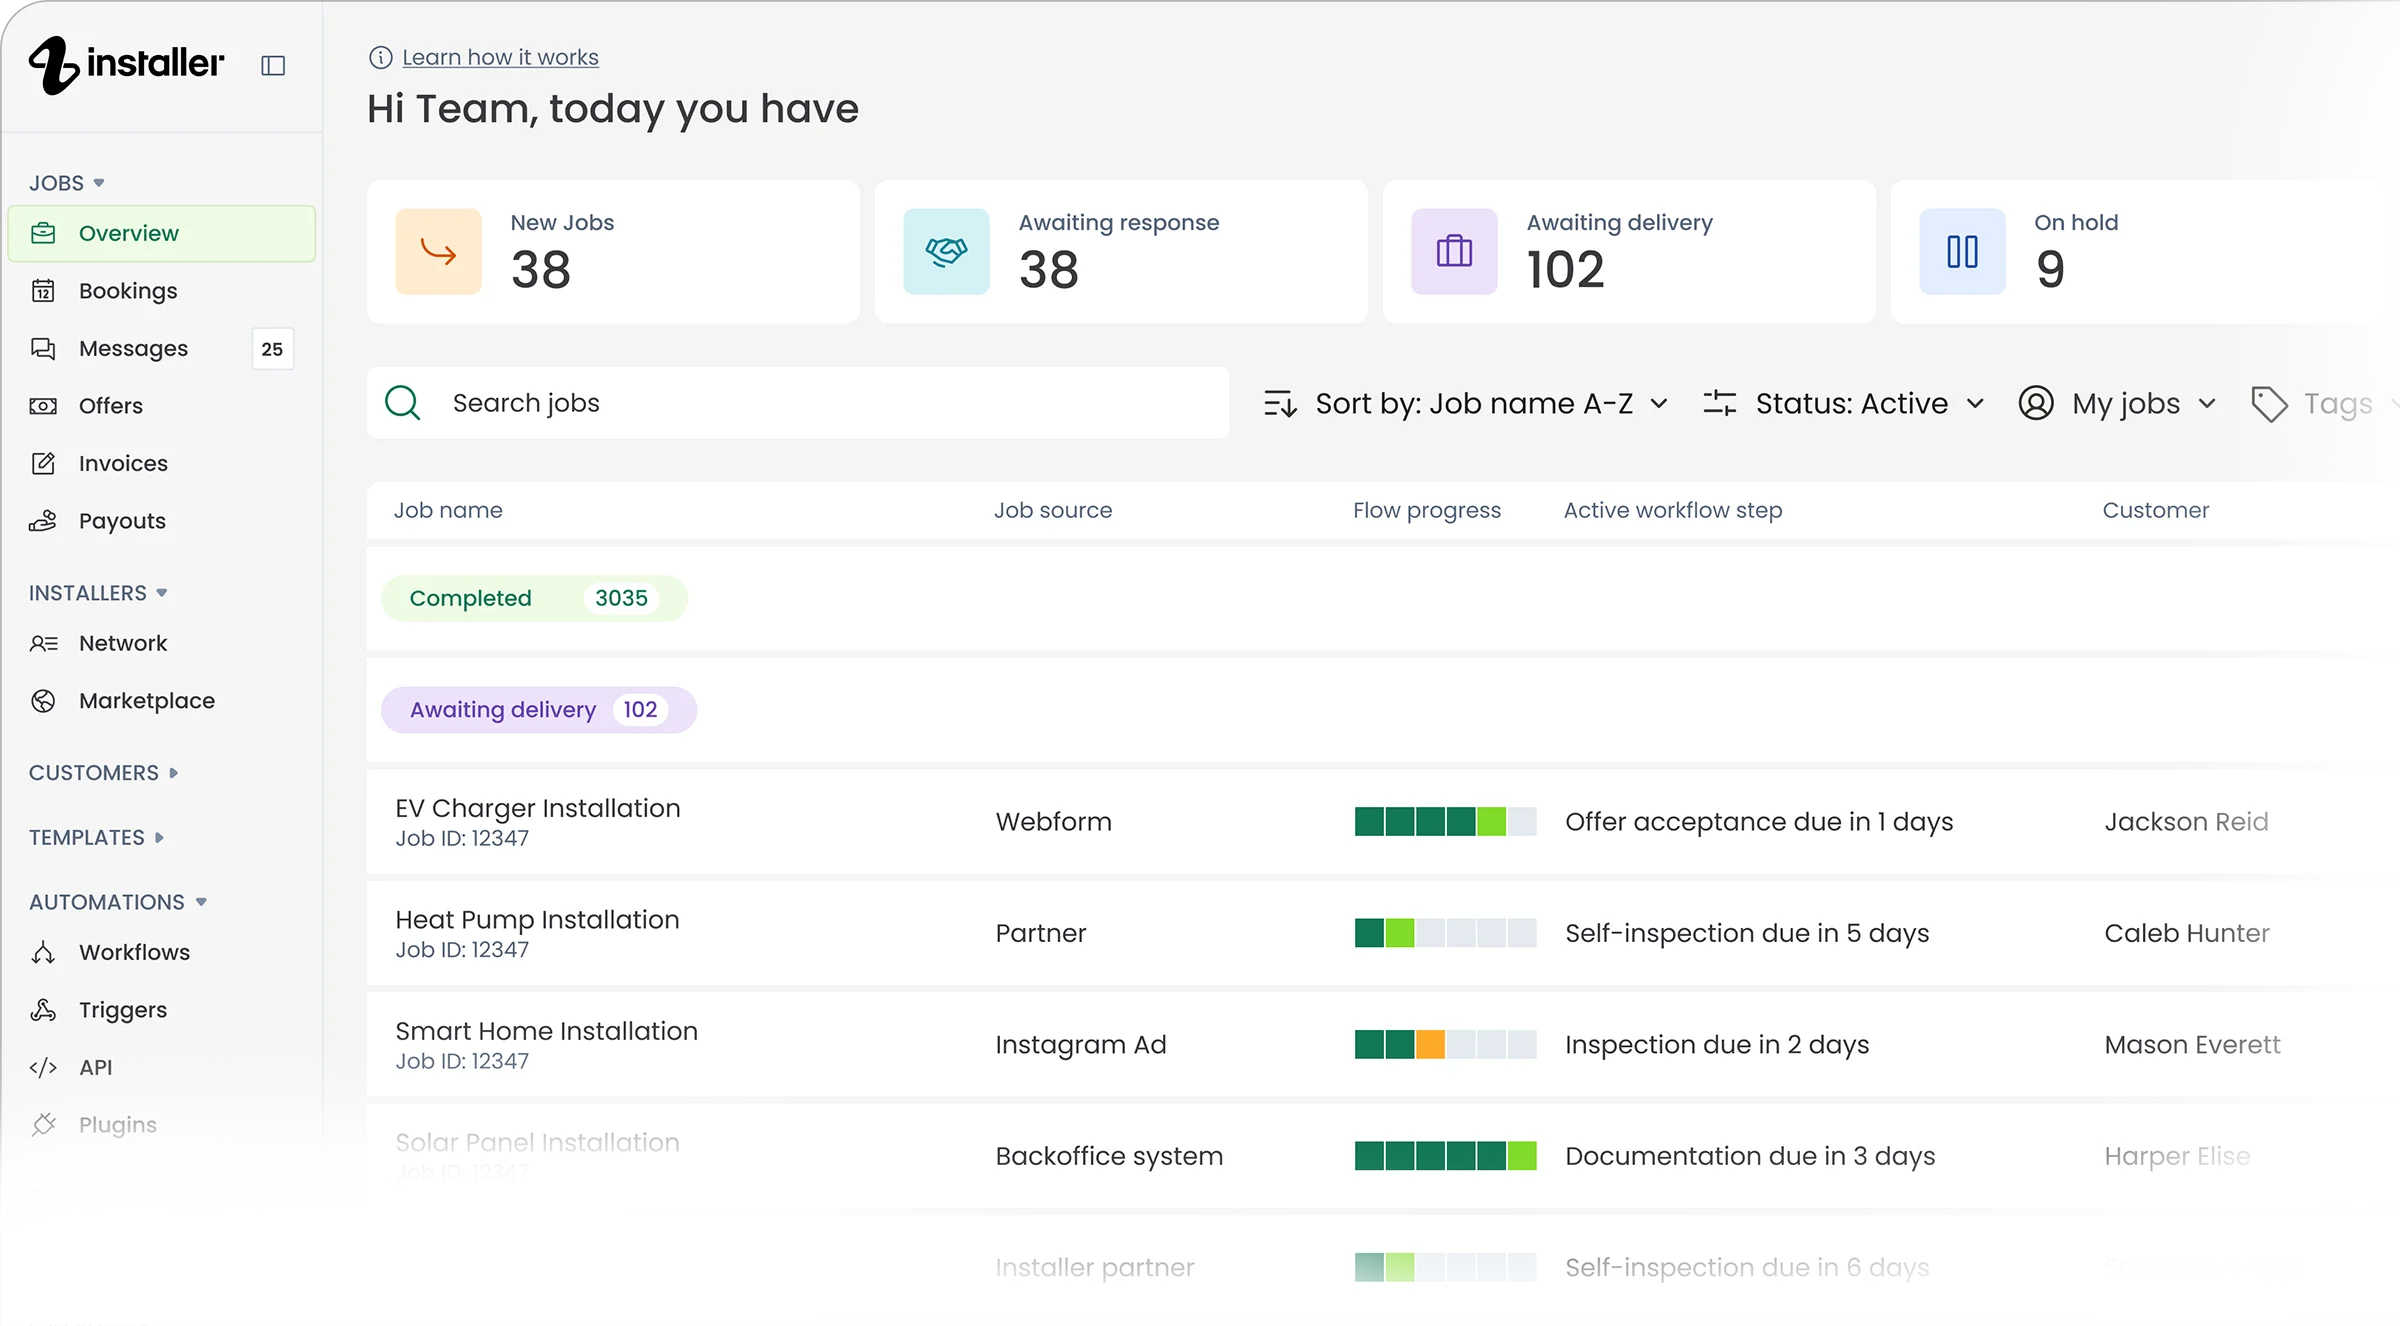Click the Workflows sidebar icon
The height and width of the screenshot is (1326, 2400).
[43, 952]
